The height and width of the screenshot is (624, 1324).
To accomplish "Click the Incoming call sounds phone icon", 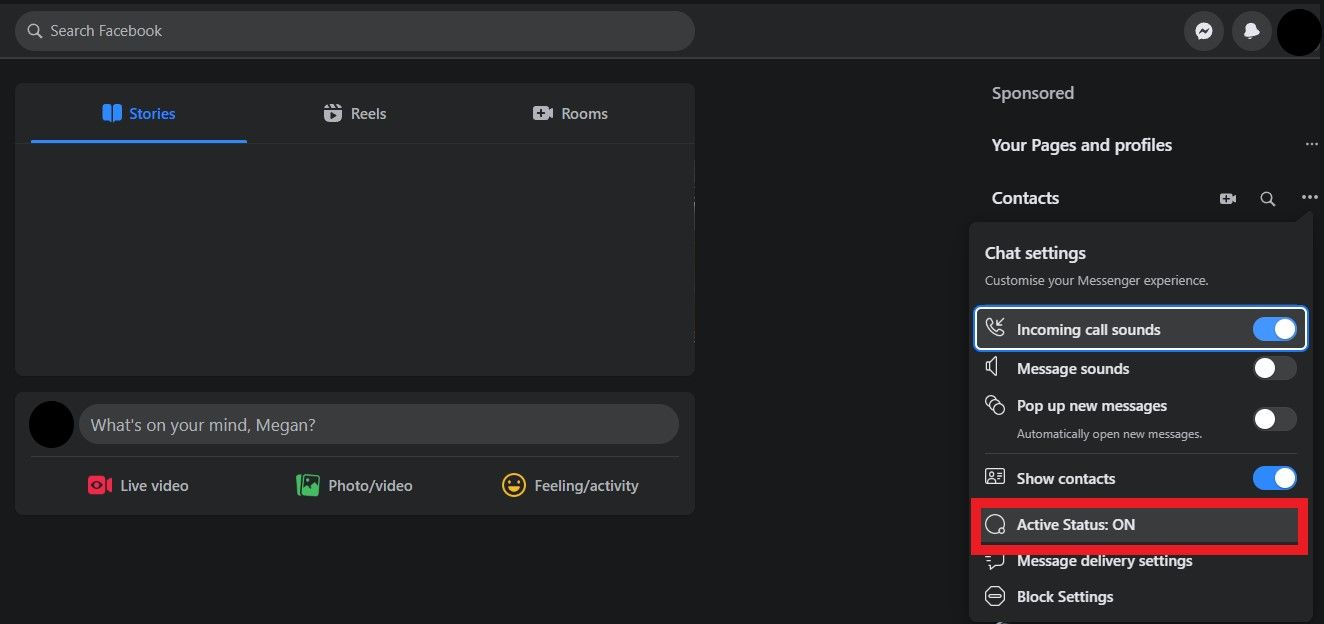I will tap(995, 328).
